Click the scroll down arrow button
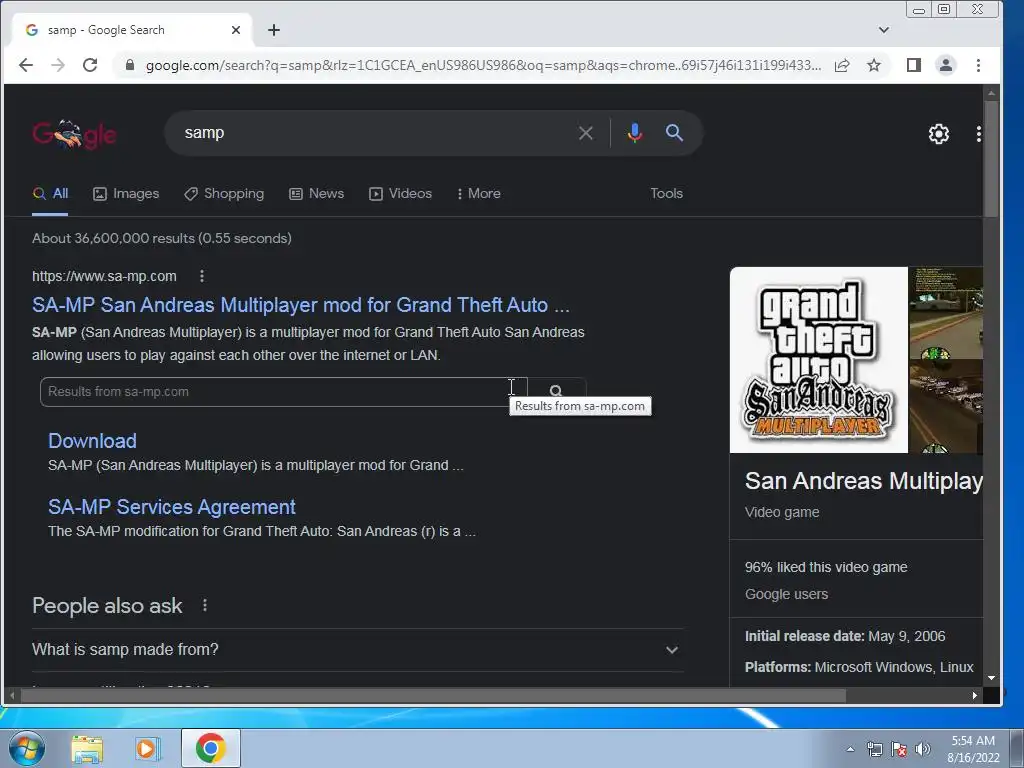 (x=991, y=679)
